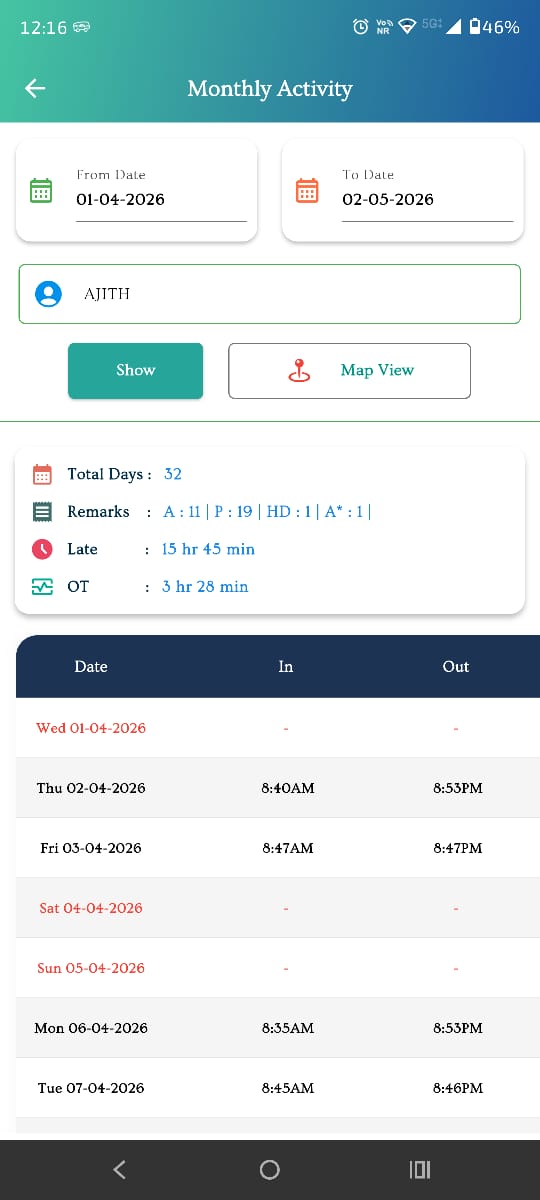Tap the 8:35AM in-time on Mon

pyautogui.click(x=288, y=1028)
